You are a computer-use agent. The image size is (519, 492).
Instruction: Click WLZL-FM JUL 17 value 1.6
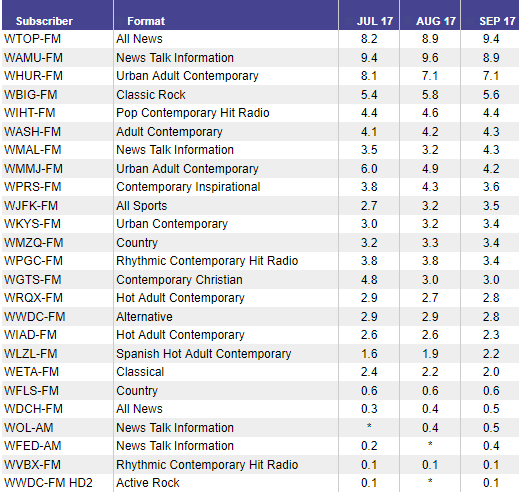pos(369,354)
